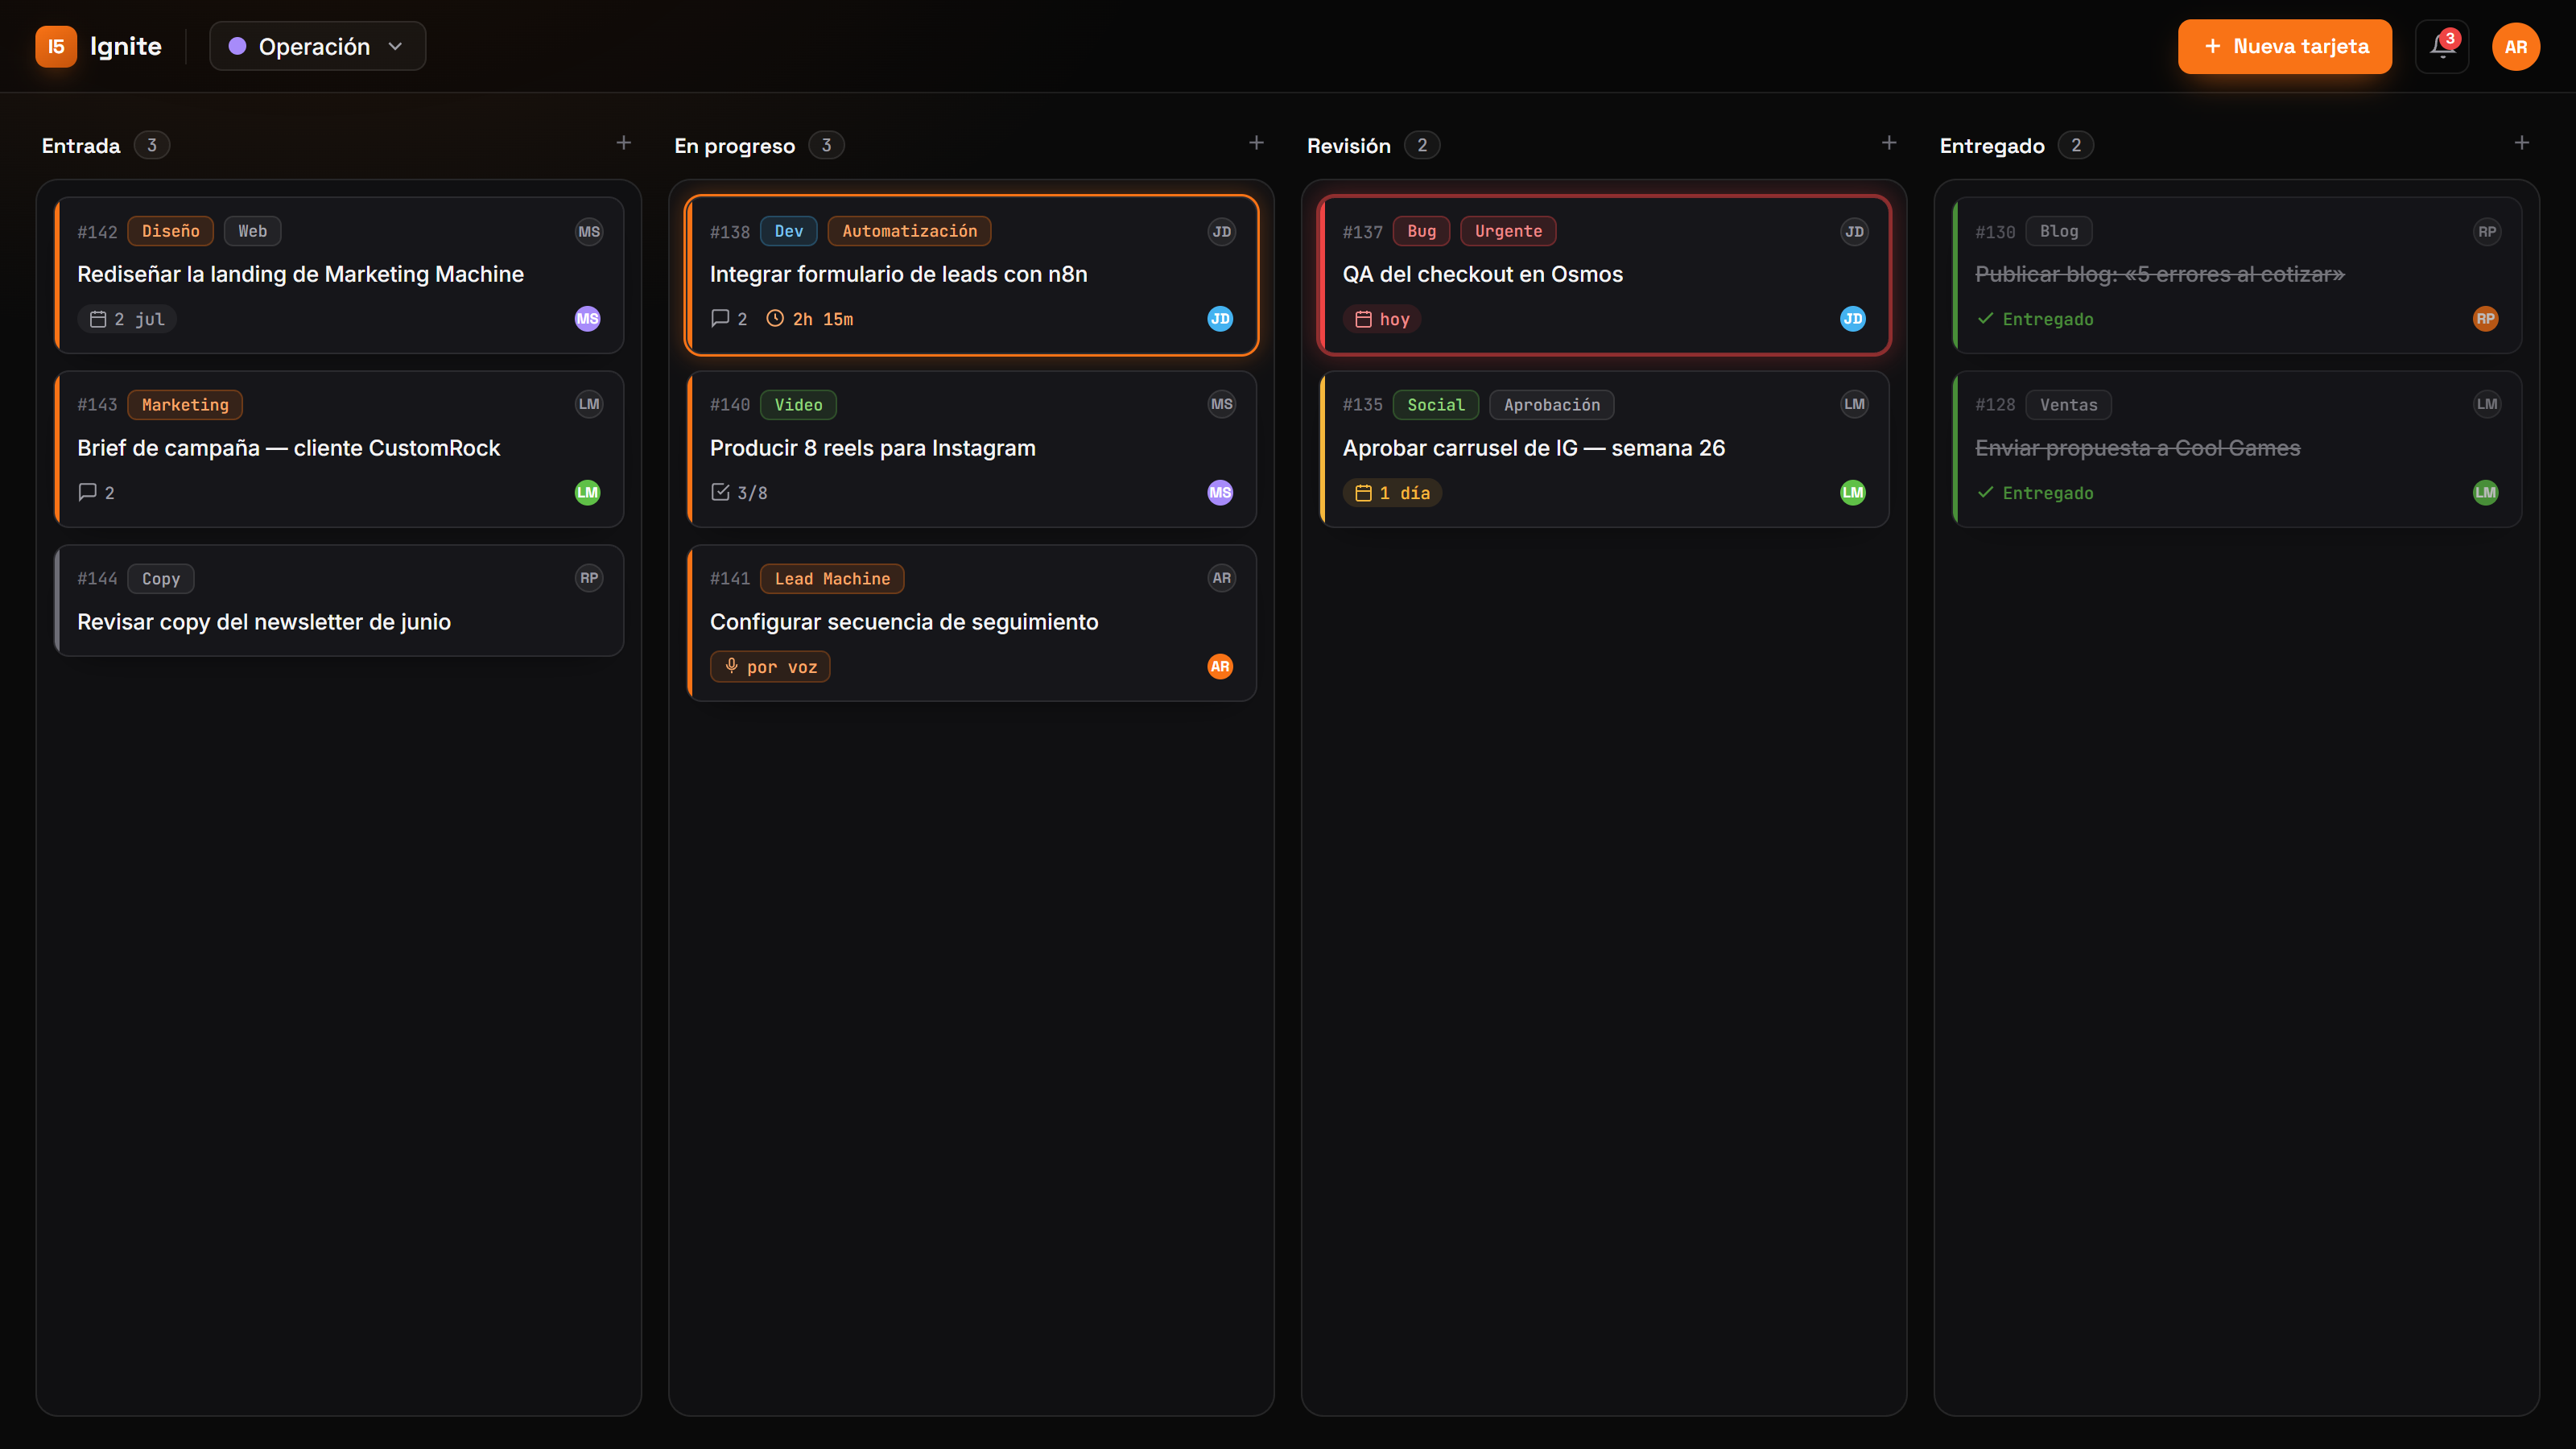Open the notifications bell
The height and width of the screenshot is (1449, 2576).
(2441, 46)
